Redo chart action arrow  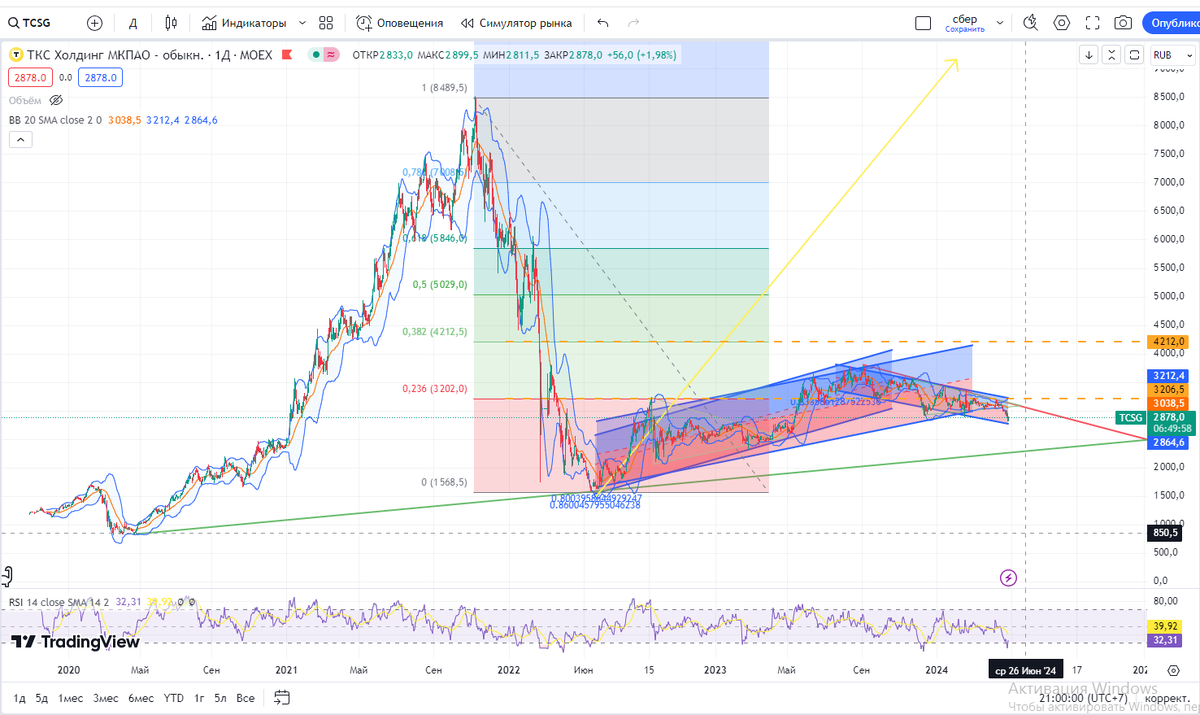(x=633, y=22)
